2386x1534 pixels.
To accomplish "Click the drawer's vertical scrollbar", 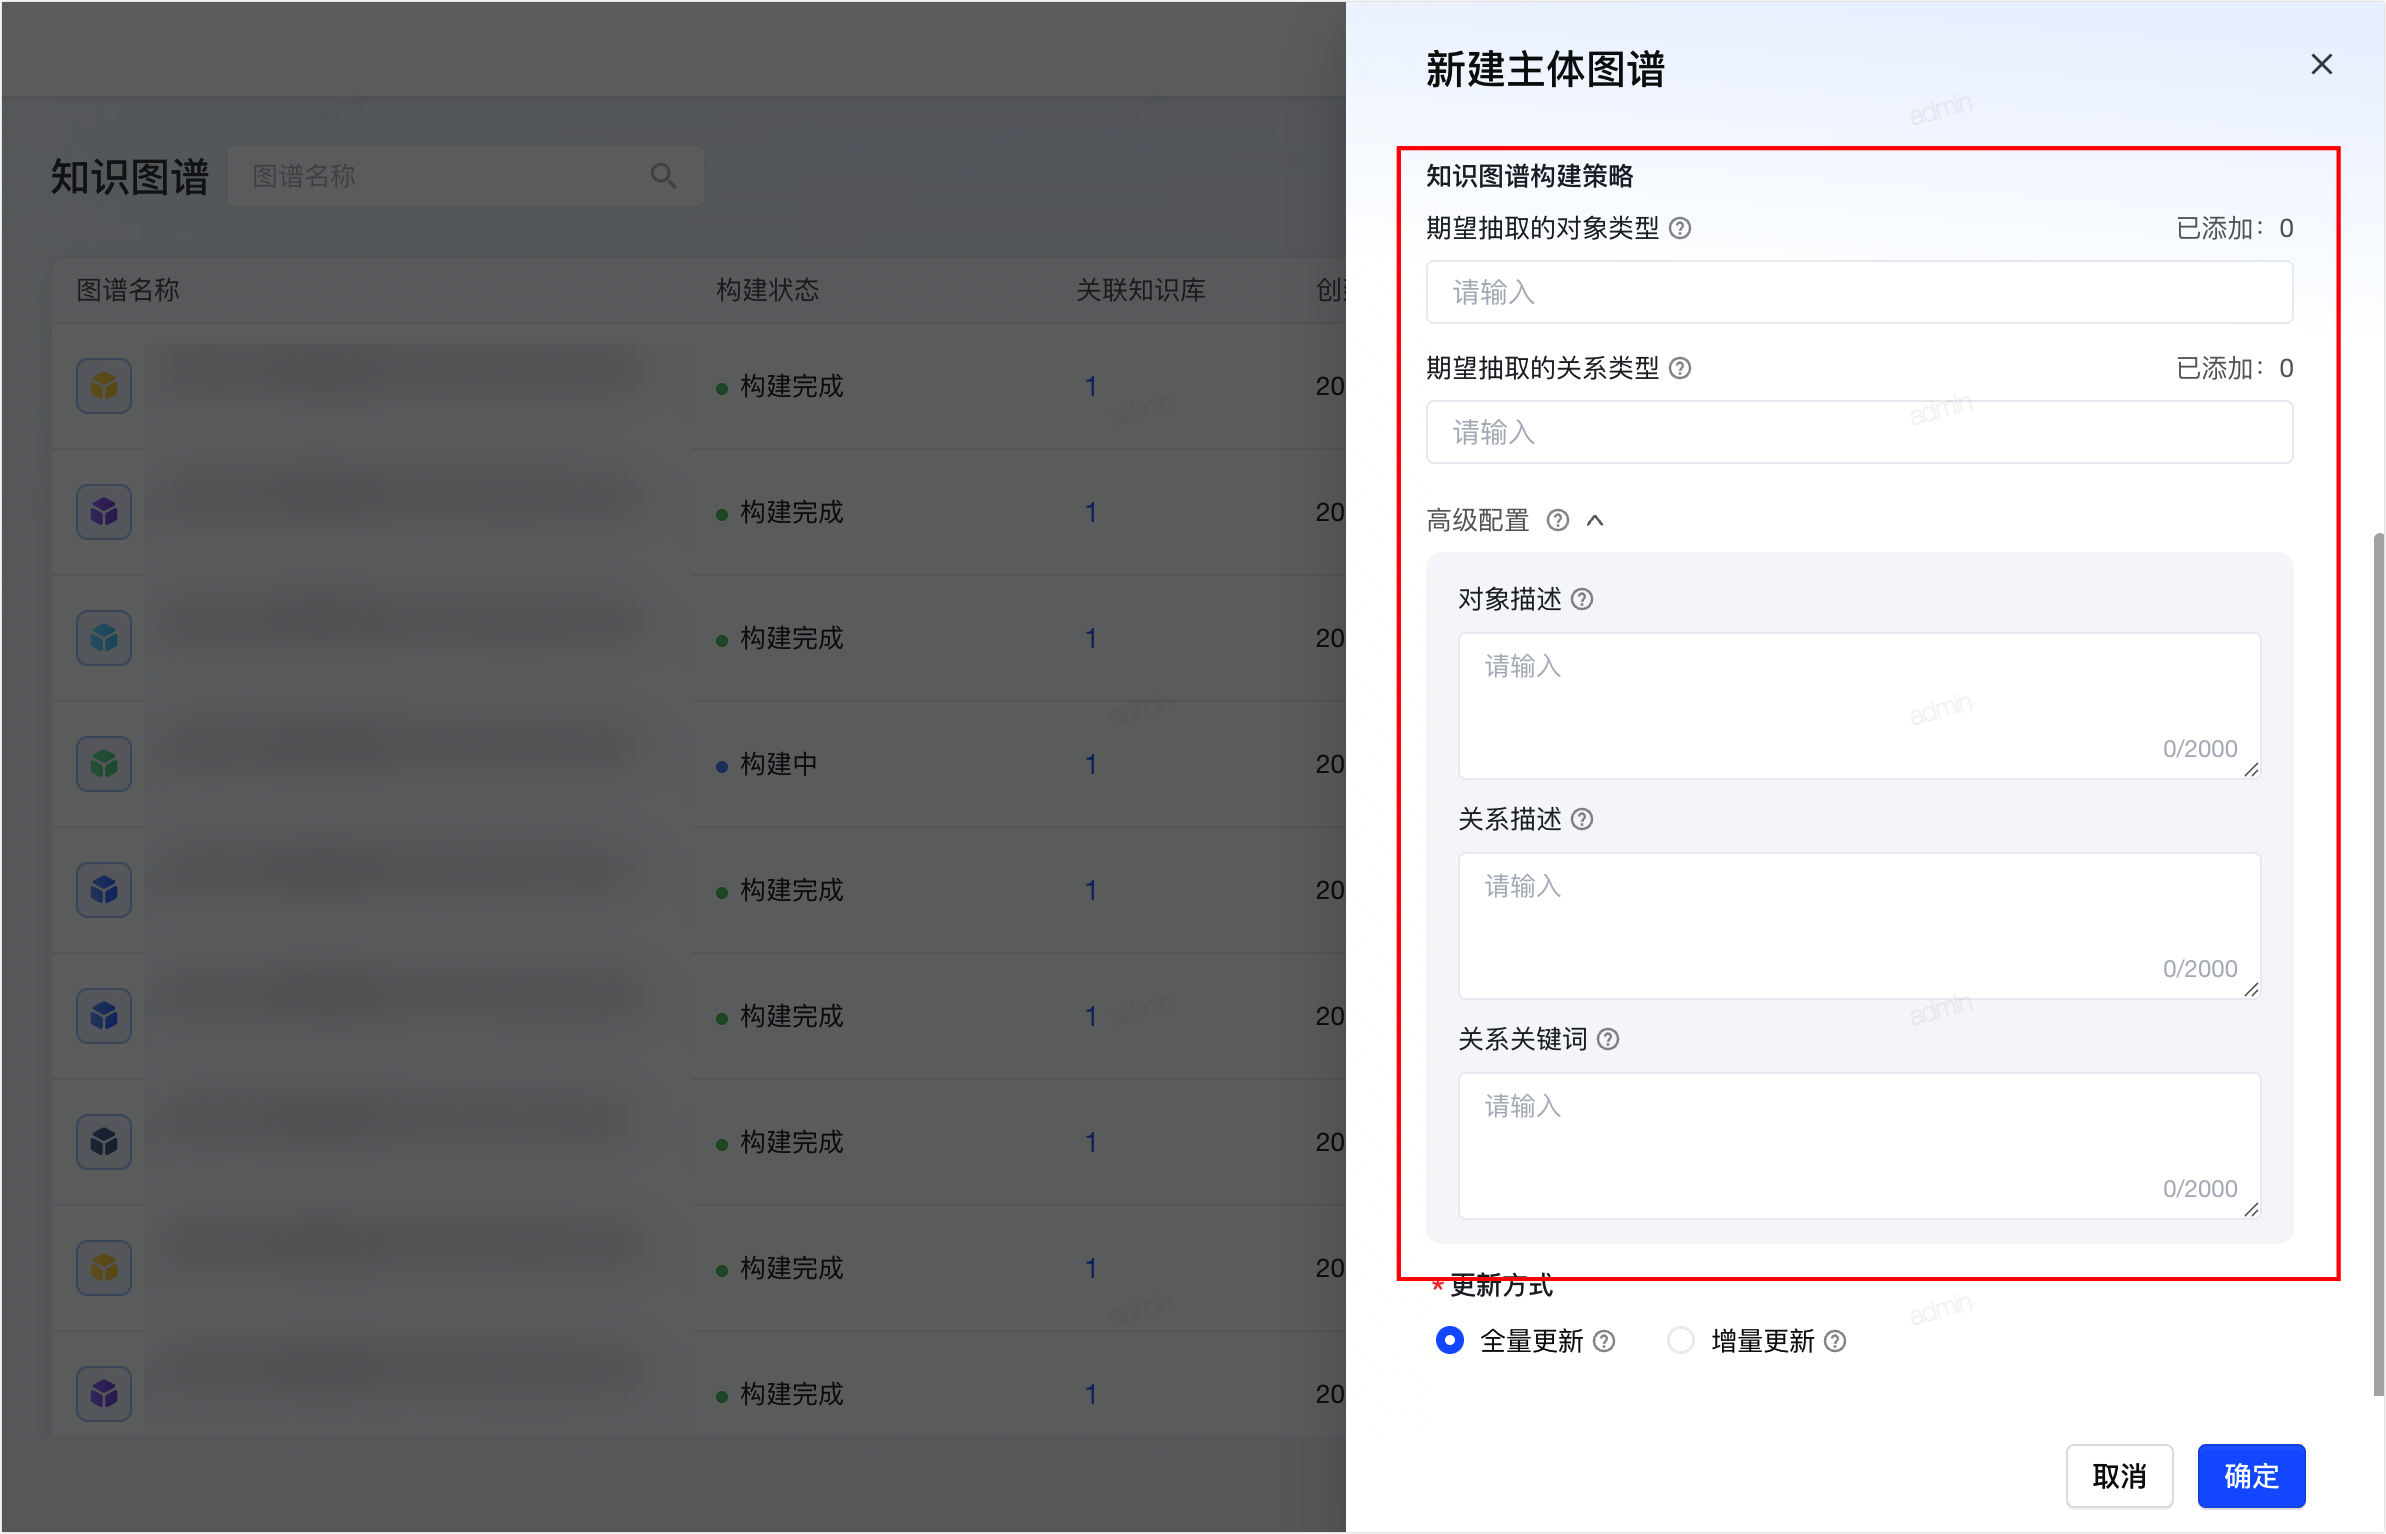I will point(2379,964).
